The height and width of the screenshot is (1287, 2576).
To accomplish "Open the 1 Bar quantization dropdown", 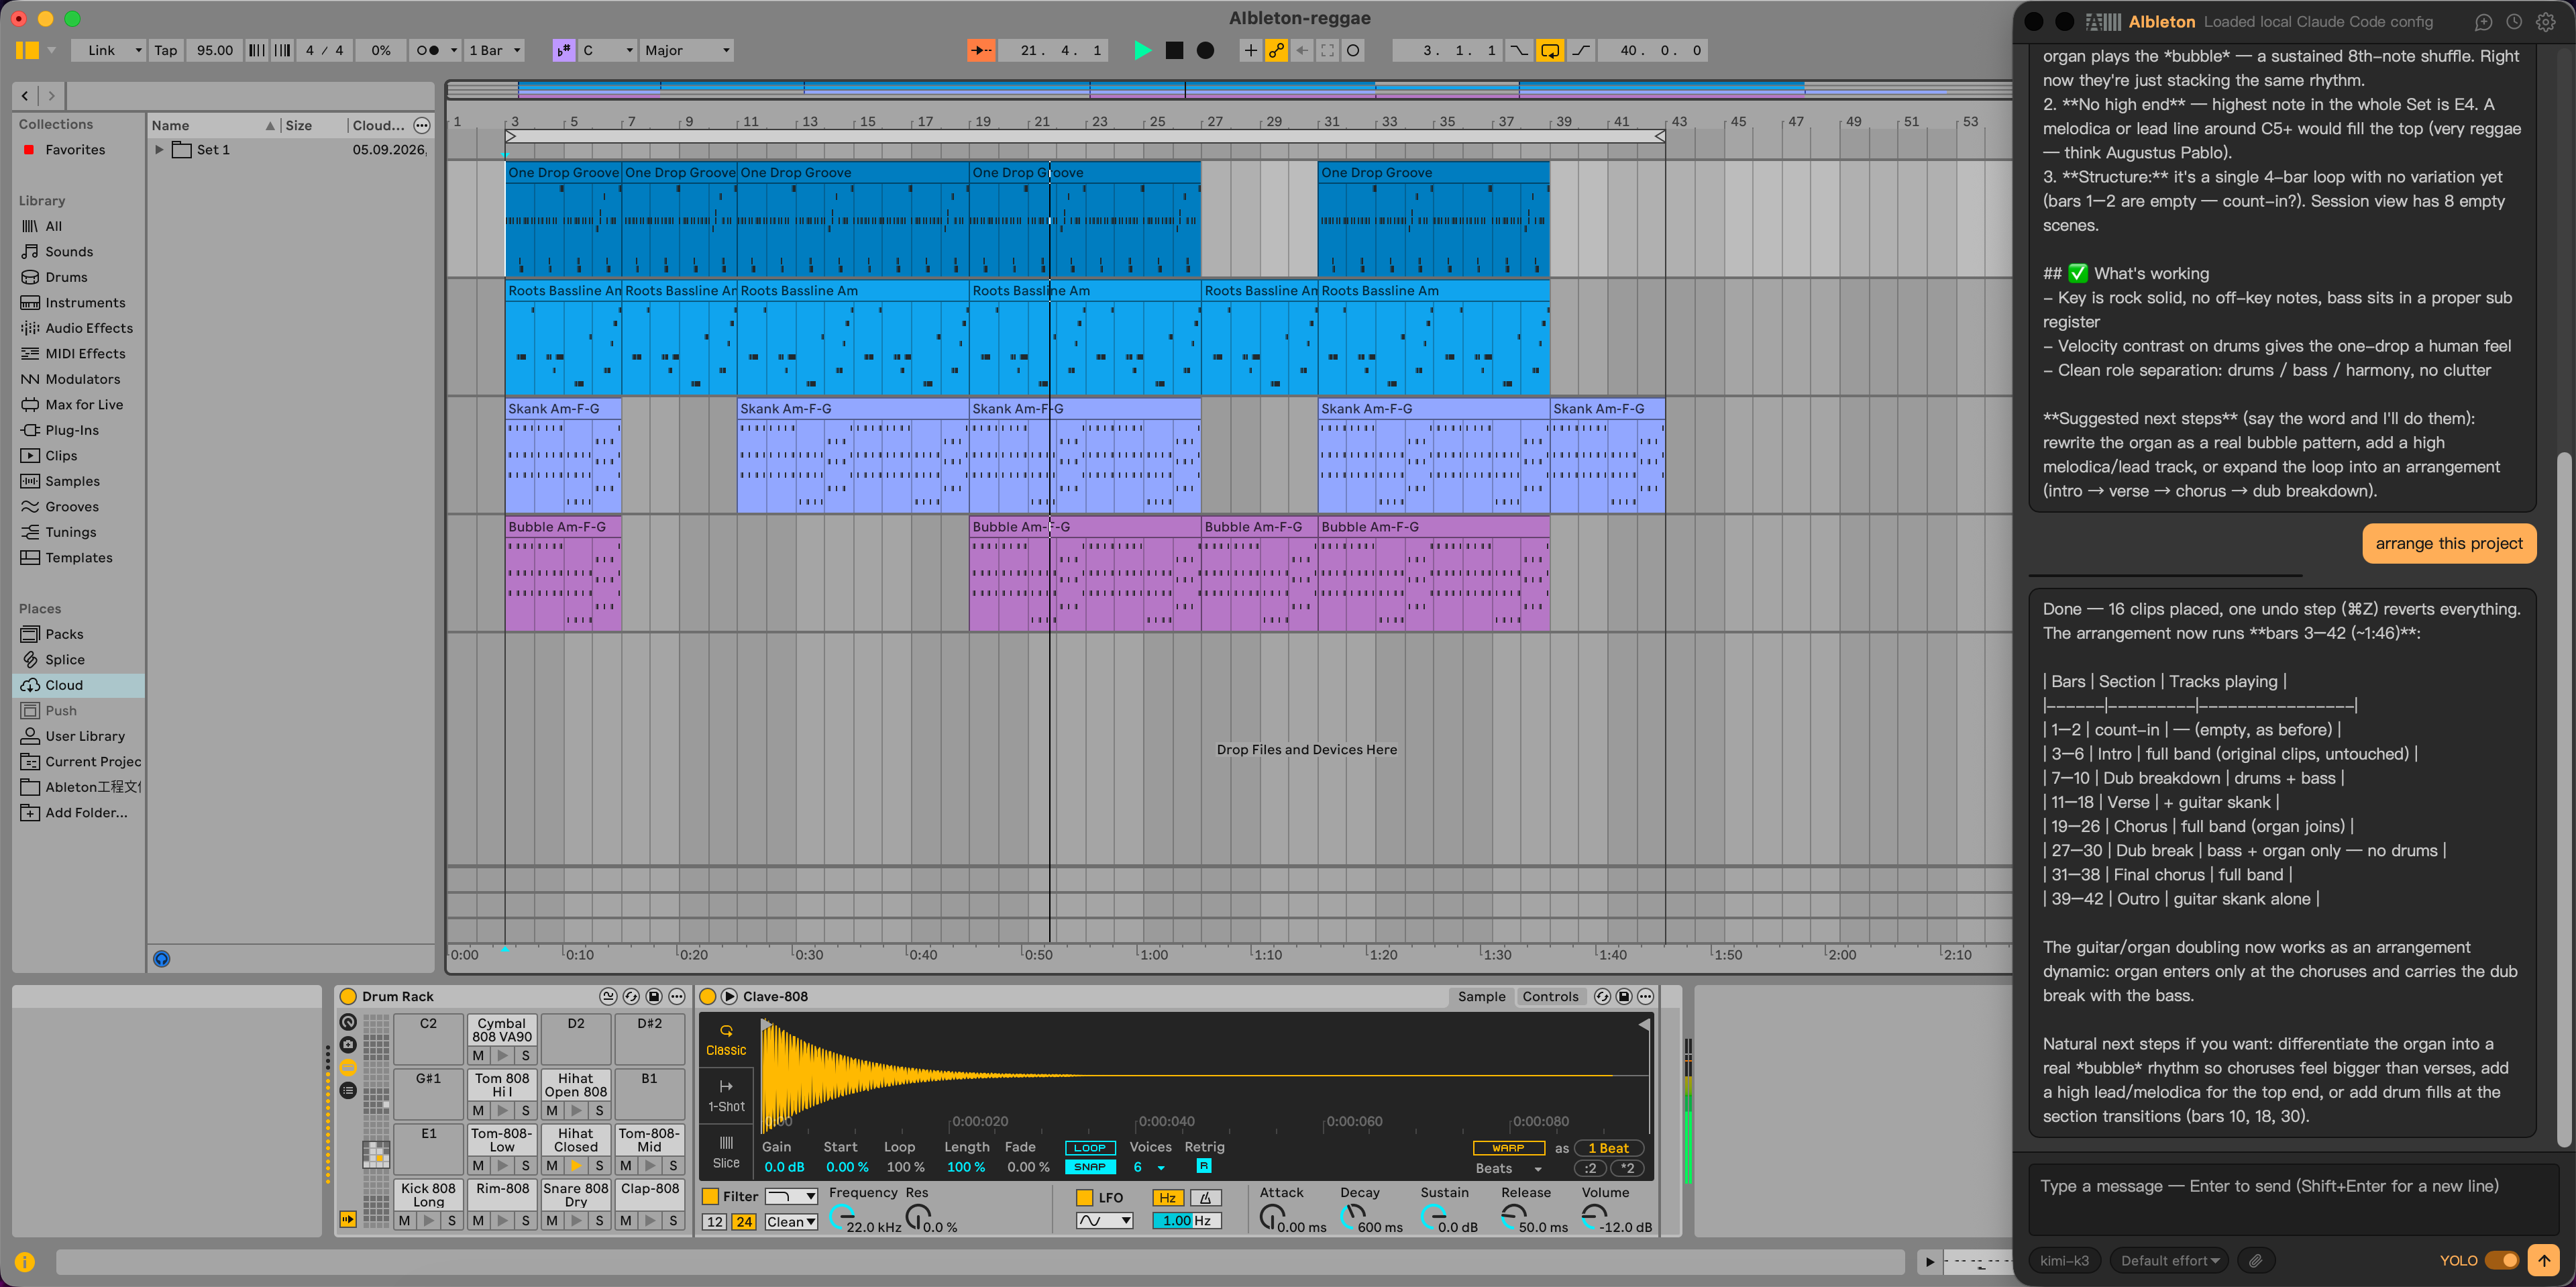I will (x=495, y=50).
